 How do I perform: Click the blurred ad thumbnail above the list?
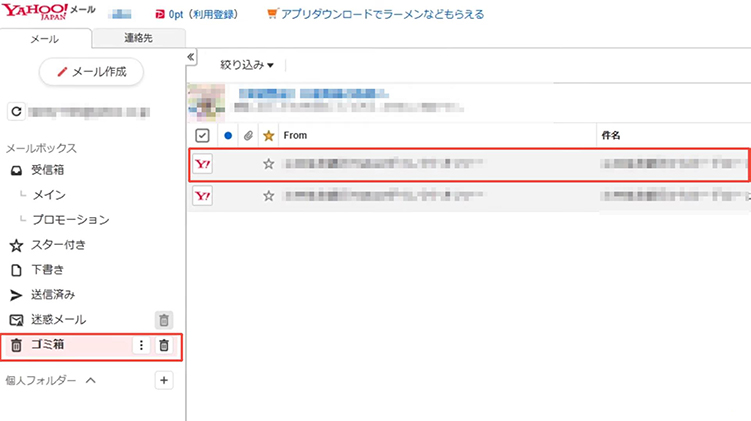pos(206,102)
